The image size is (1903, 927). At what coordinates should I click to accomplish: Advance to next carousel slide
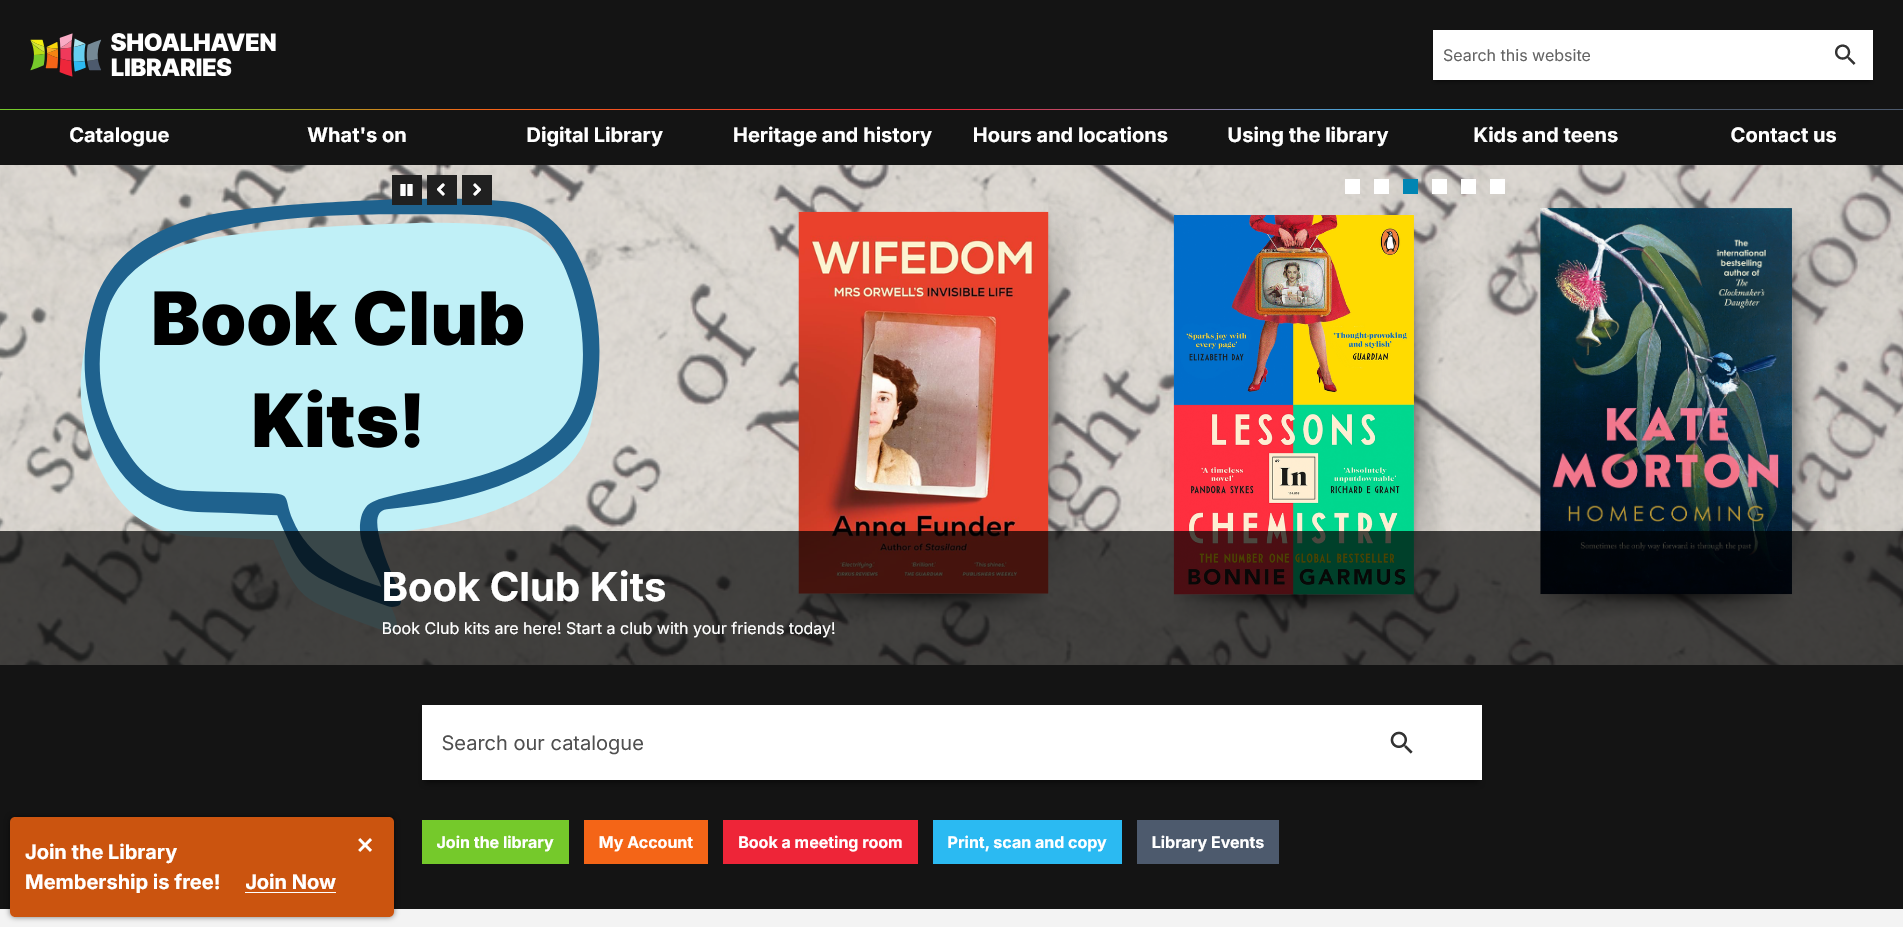click(477, 189)
